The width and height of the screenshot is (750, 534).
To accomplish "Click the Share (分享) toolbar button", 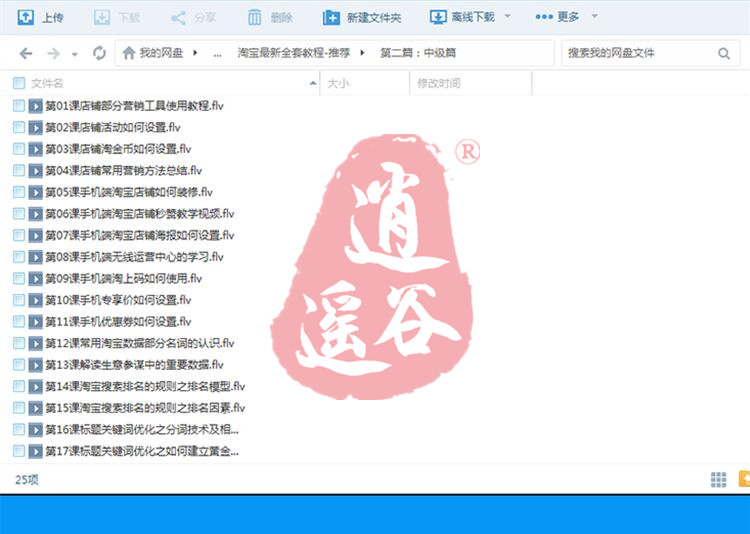I will (193, 18).
